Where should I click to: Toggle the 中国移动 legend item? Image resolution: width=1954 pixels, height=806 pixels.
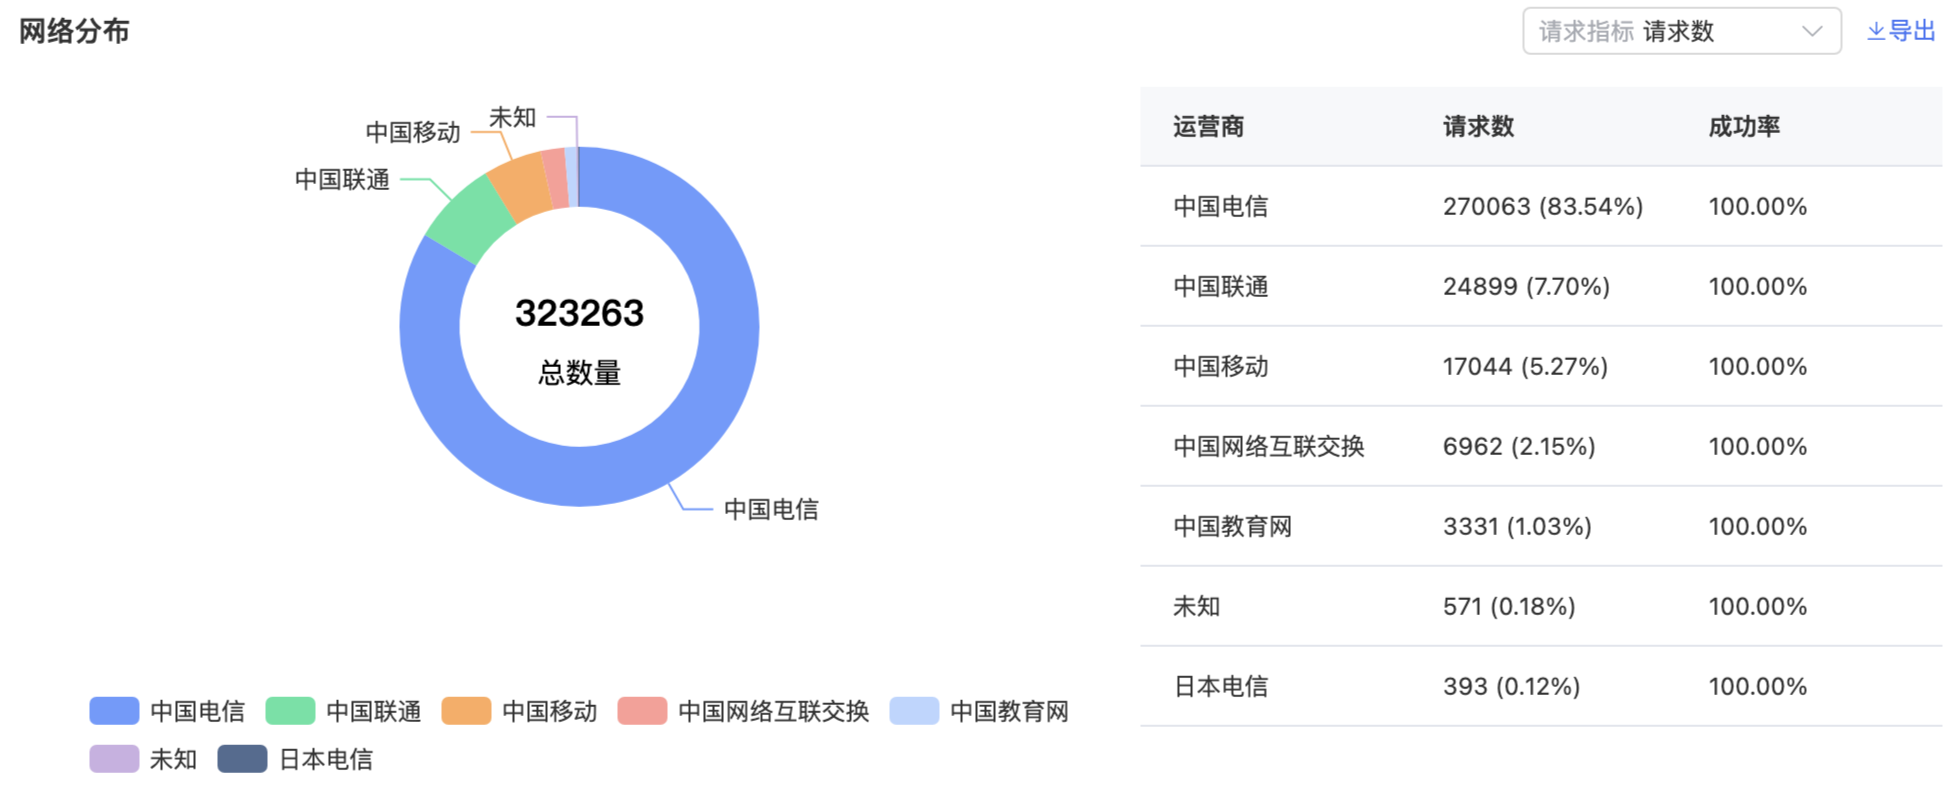[520, 711]
